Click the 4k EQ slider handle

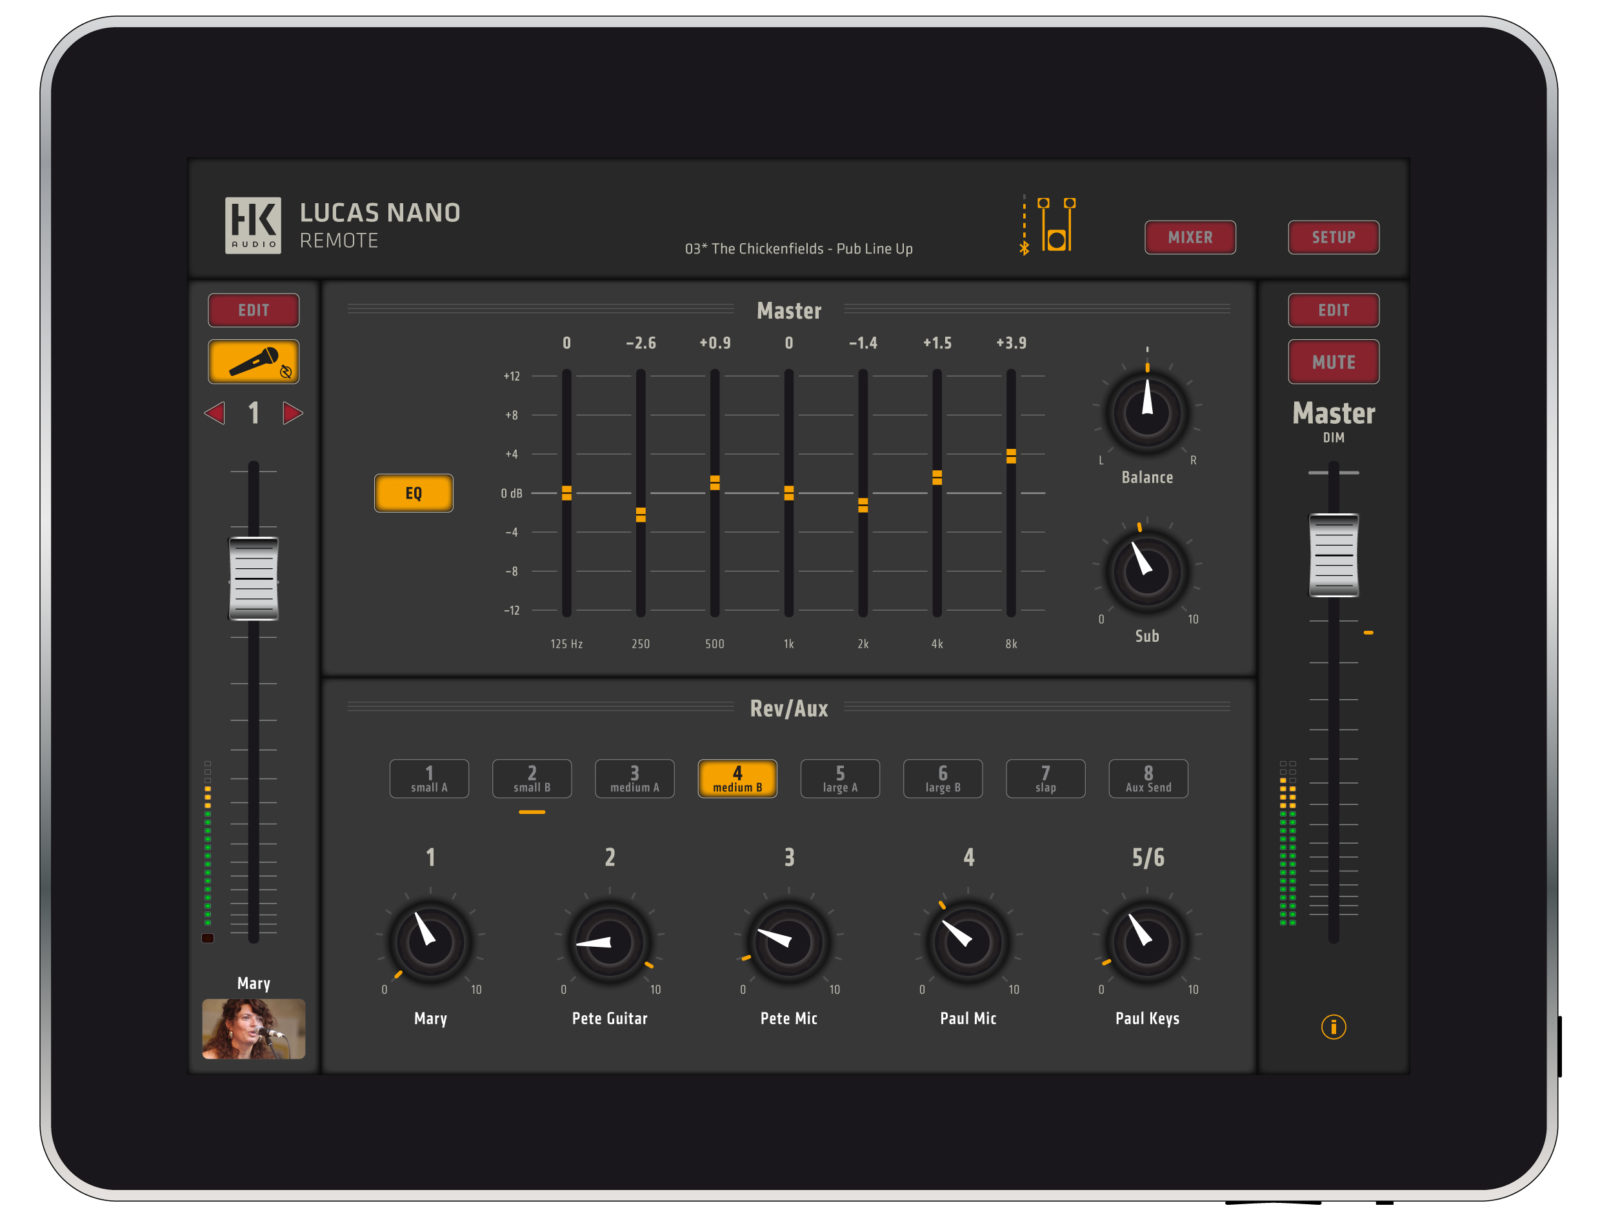936,478
